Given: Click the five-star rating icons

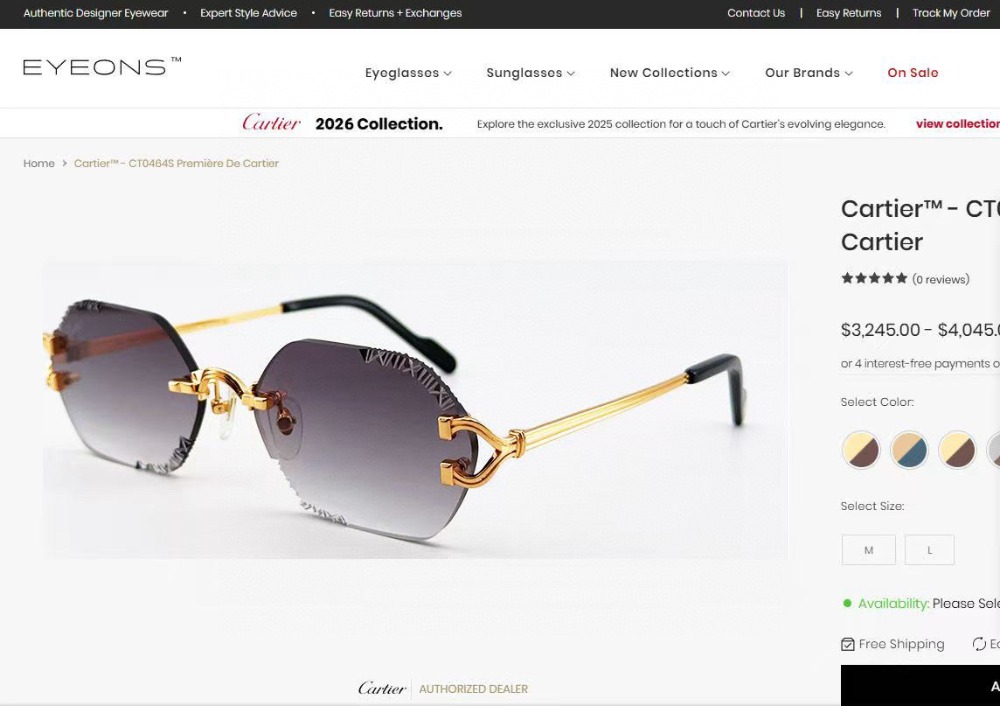Looking at the screenshot, I should coord(874,278).
